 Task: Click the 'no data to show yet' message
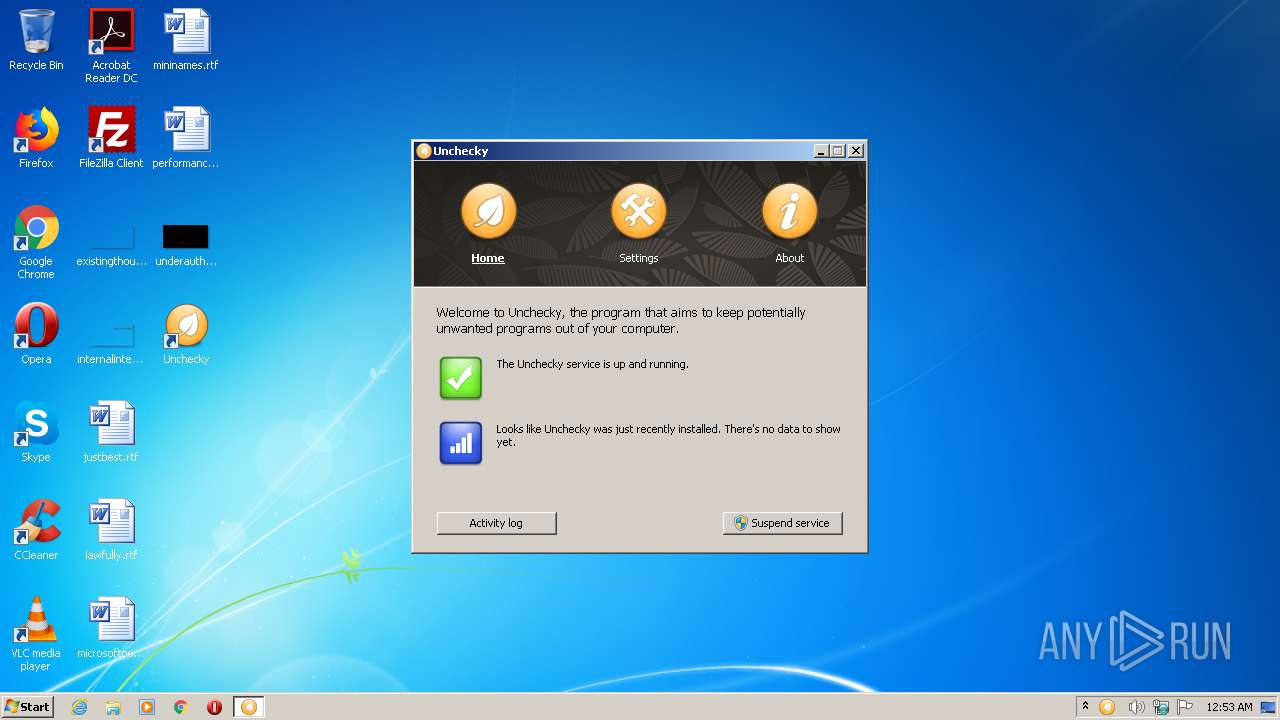click(668, 435)
